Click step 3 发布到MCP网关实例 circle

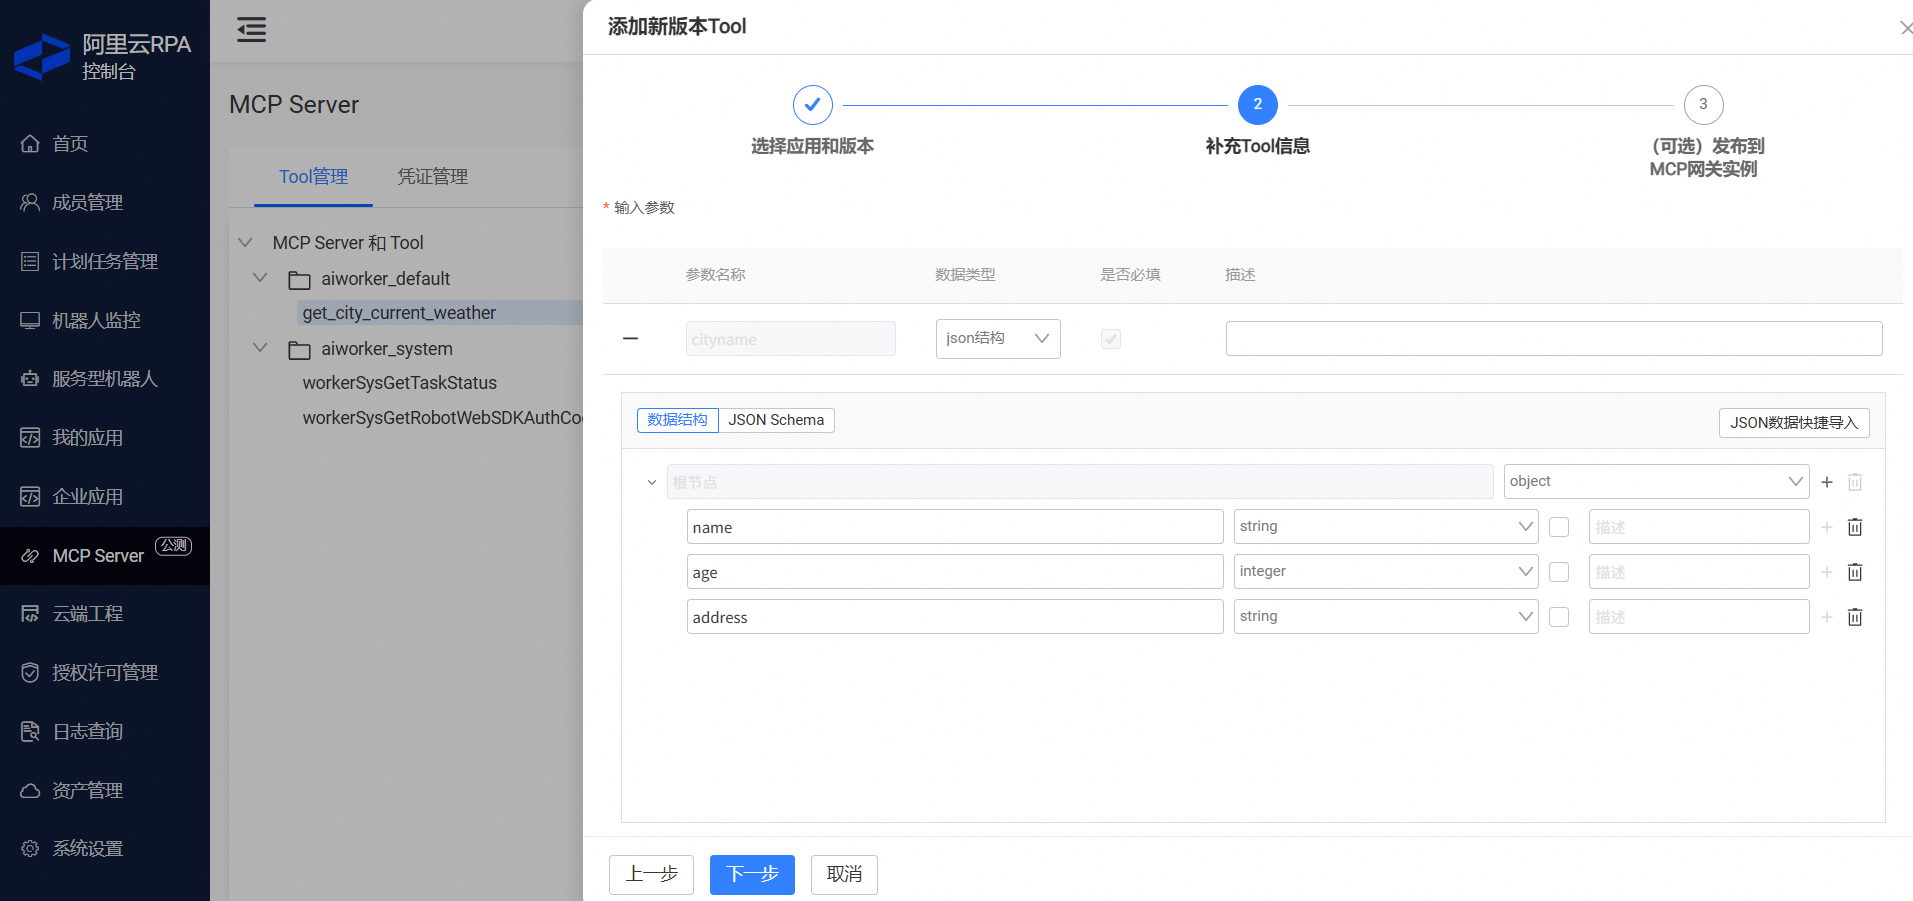tap(1703, 104)
